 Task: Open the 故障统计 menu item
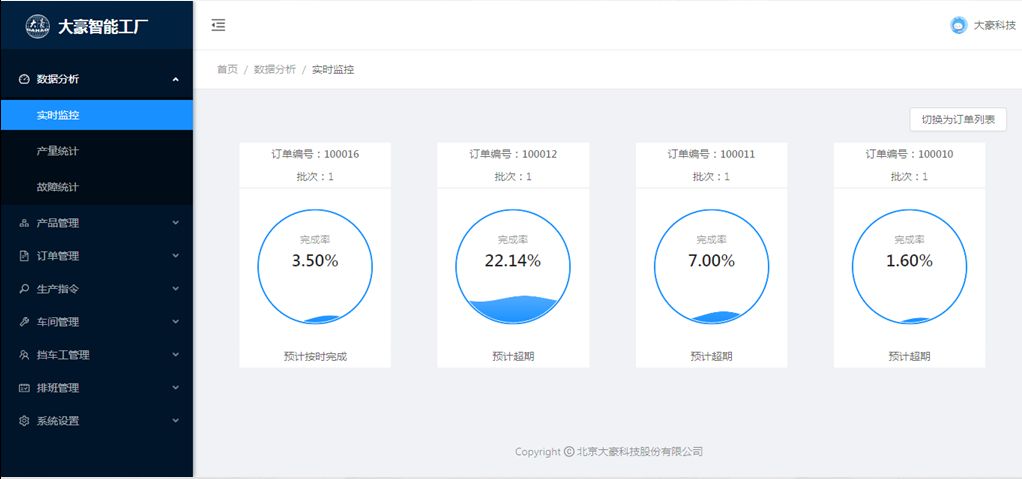click(58, 187)
